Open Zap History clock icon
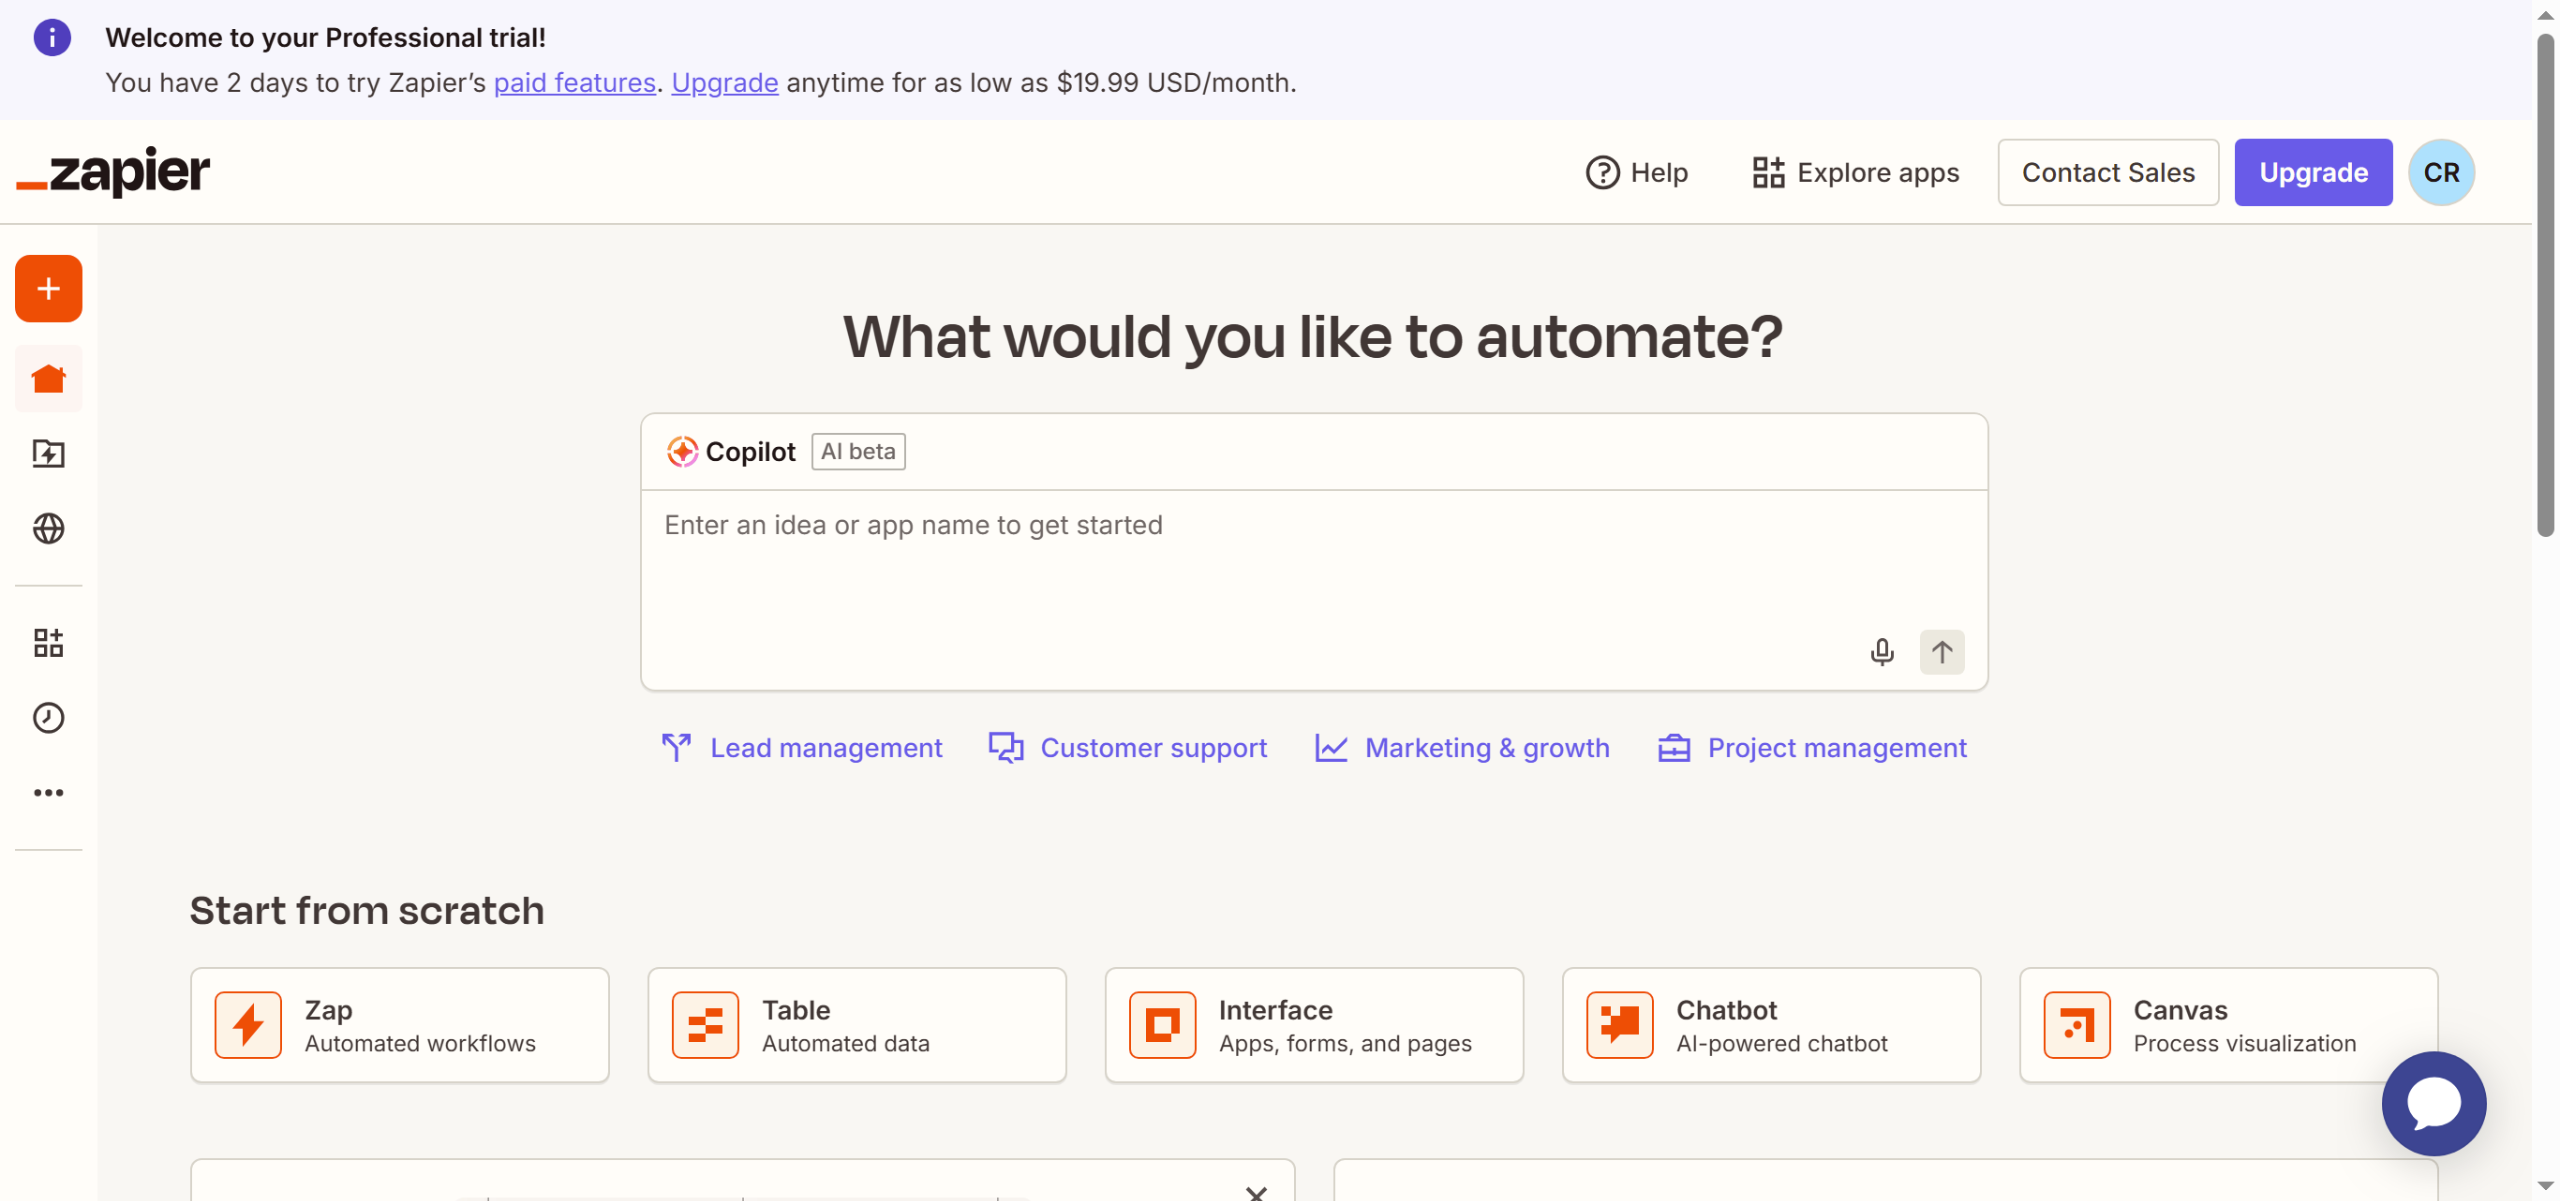Viewport: 2560px width, 1201px height. click(x=48, y=718)
